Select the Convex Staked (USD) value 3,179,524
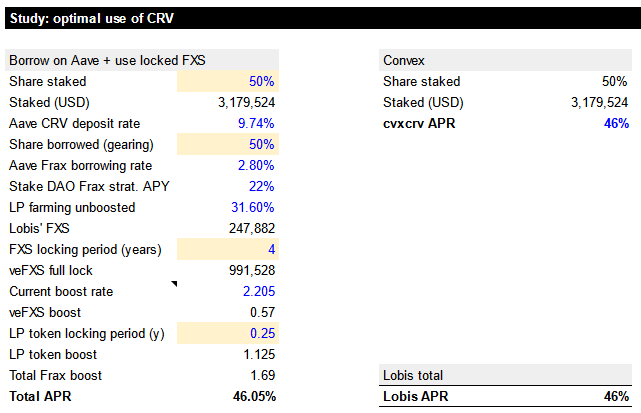Image resolution: width=641 pixels, height=413 pixels. point(599,102)
